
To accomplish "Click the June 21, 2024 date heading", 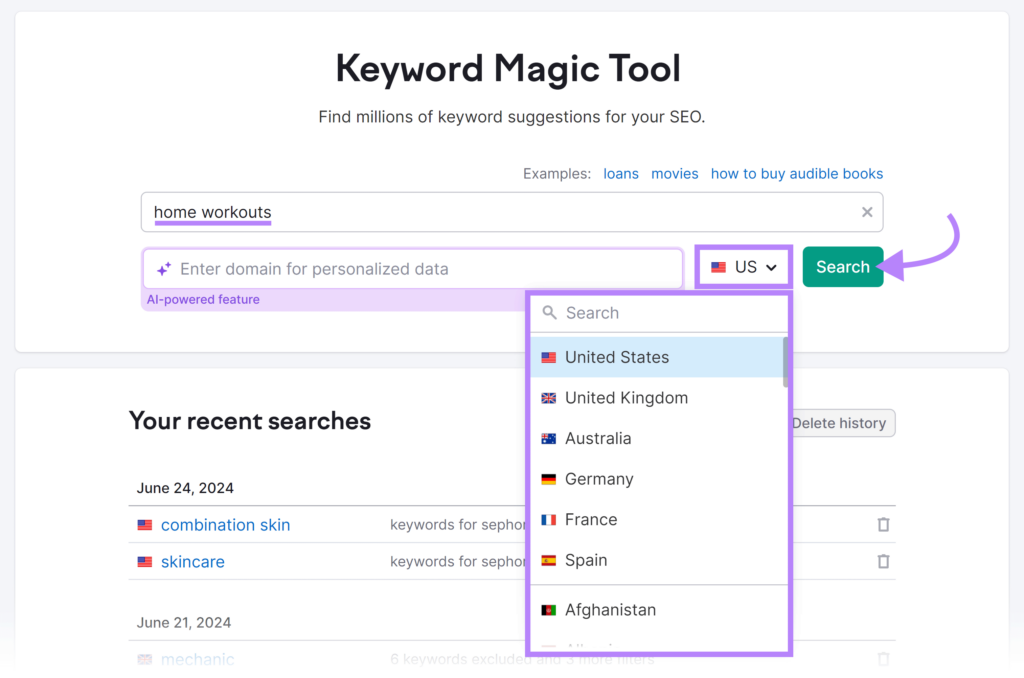I will coord(184,622).
